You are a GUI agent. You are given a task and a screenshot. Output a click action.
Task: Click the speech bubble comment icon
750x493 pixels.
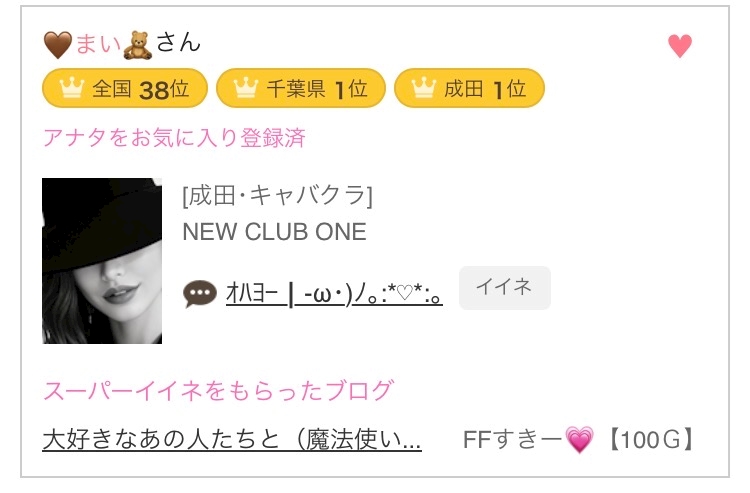click(200, 293)
